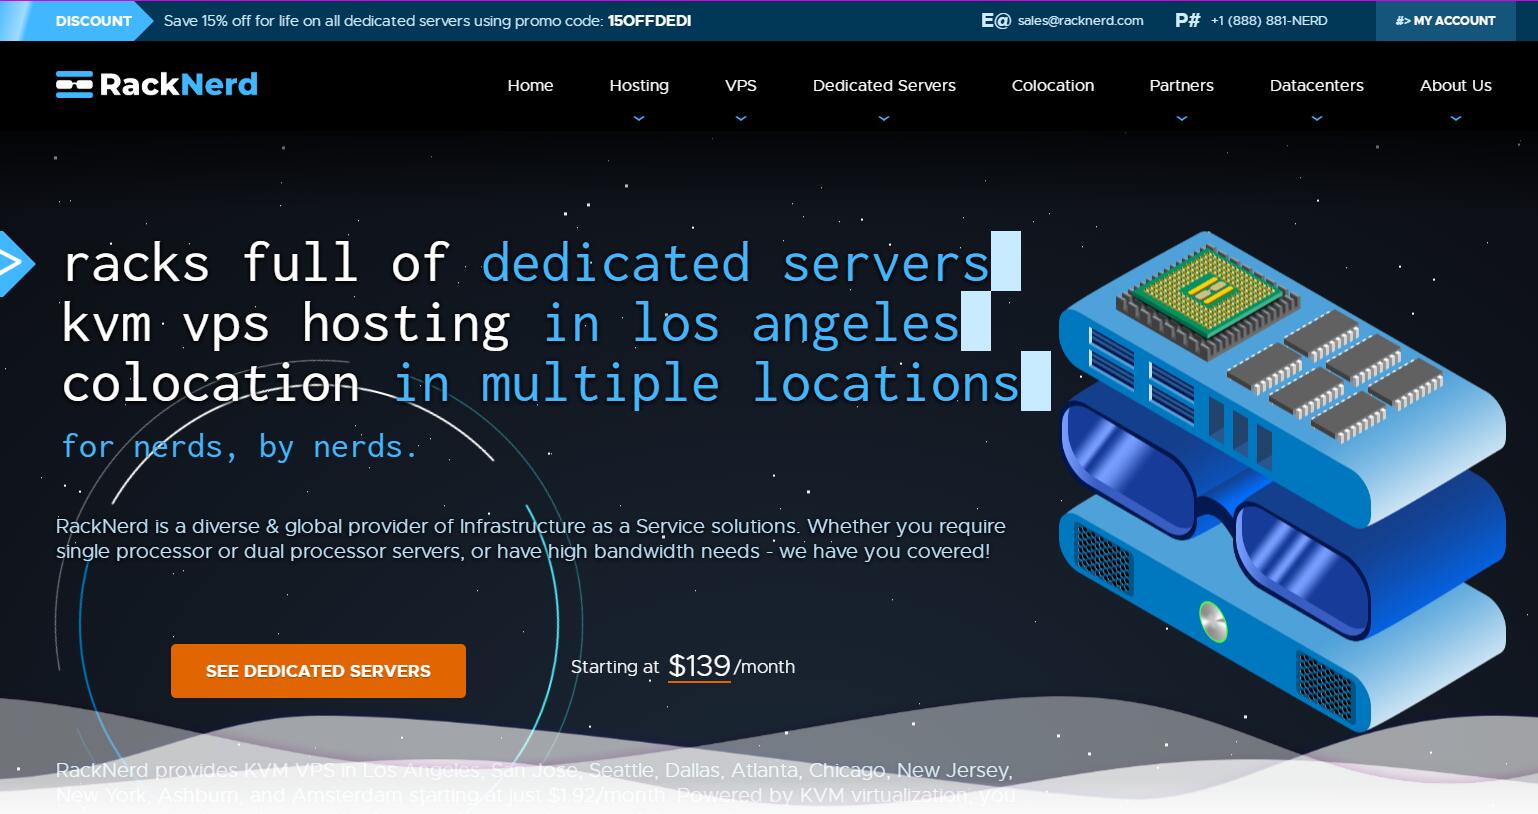Click the 'Starting at' label
1538x814 pixels.
coord(615,667)
